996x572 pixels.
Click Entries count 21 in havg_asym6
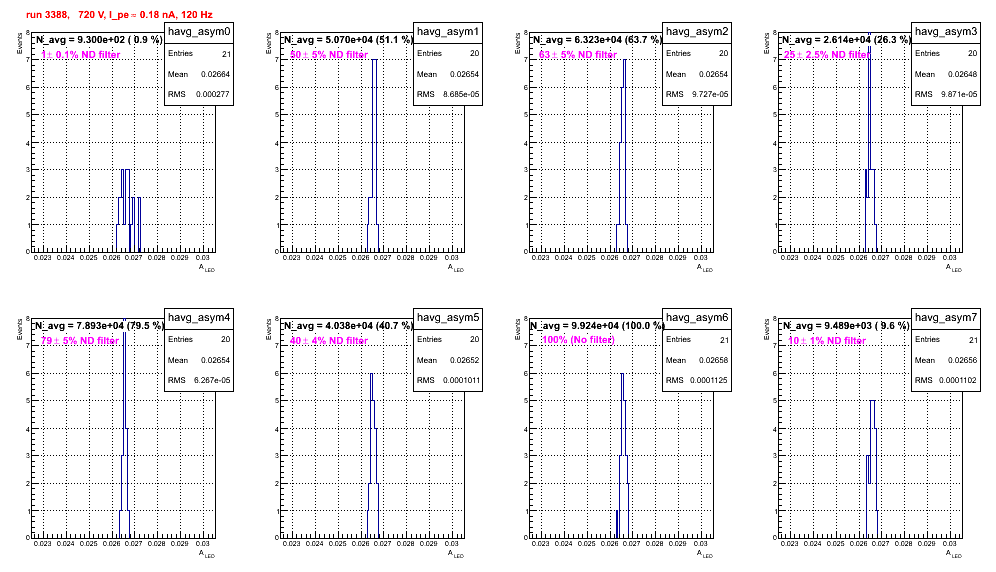click(725, 340)
